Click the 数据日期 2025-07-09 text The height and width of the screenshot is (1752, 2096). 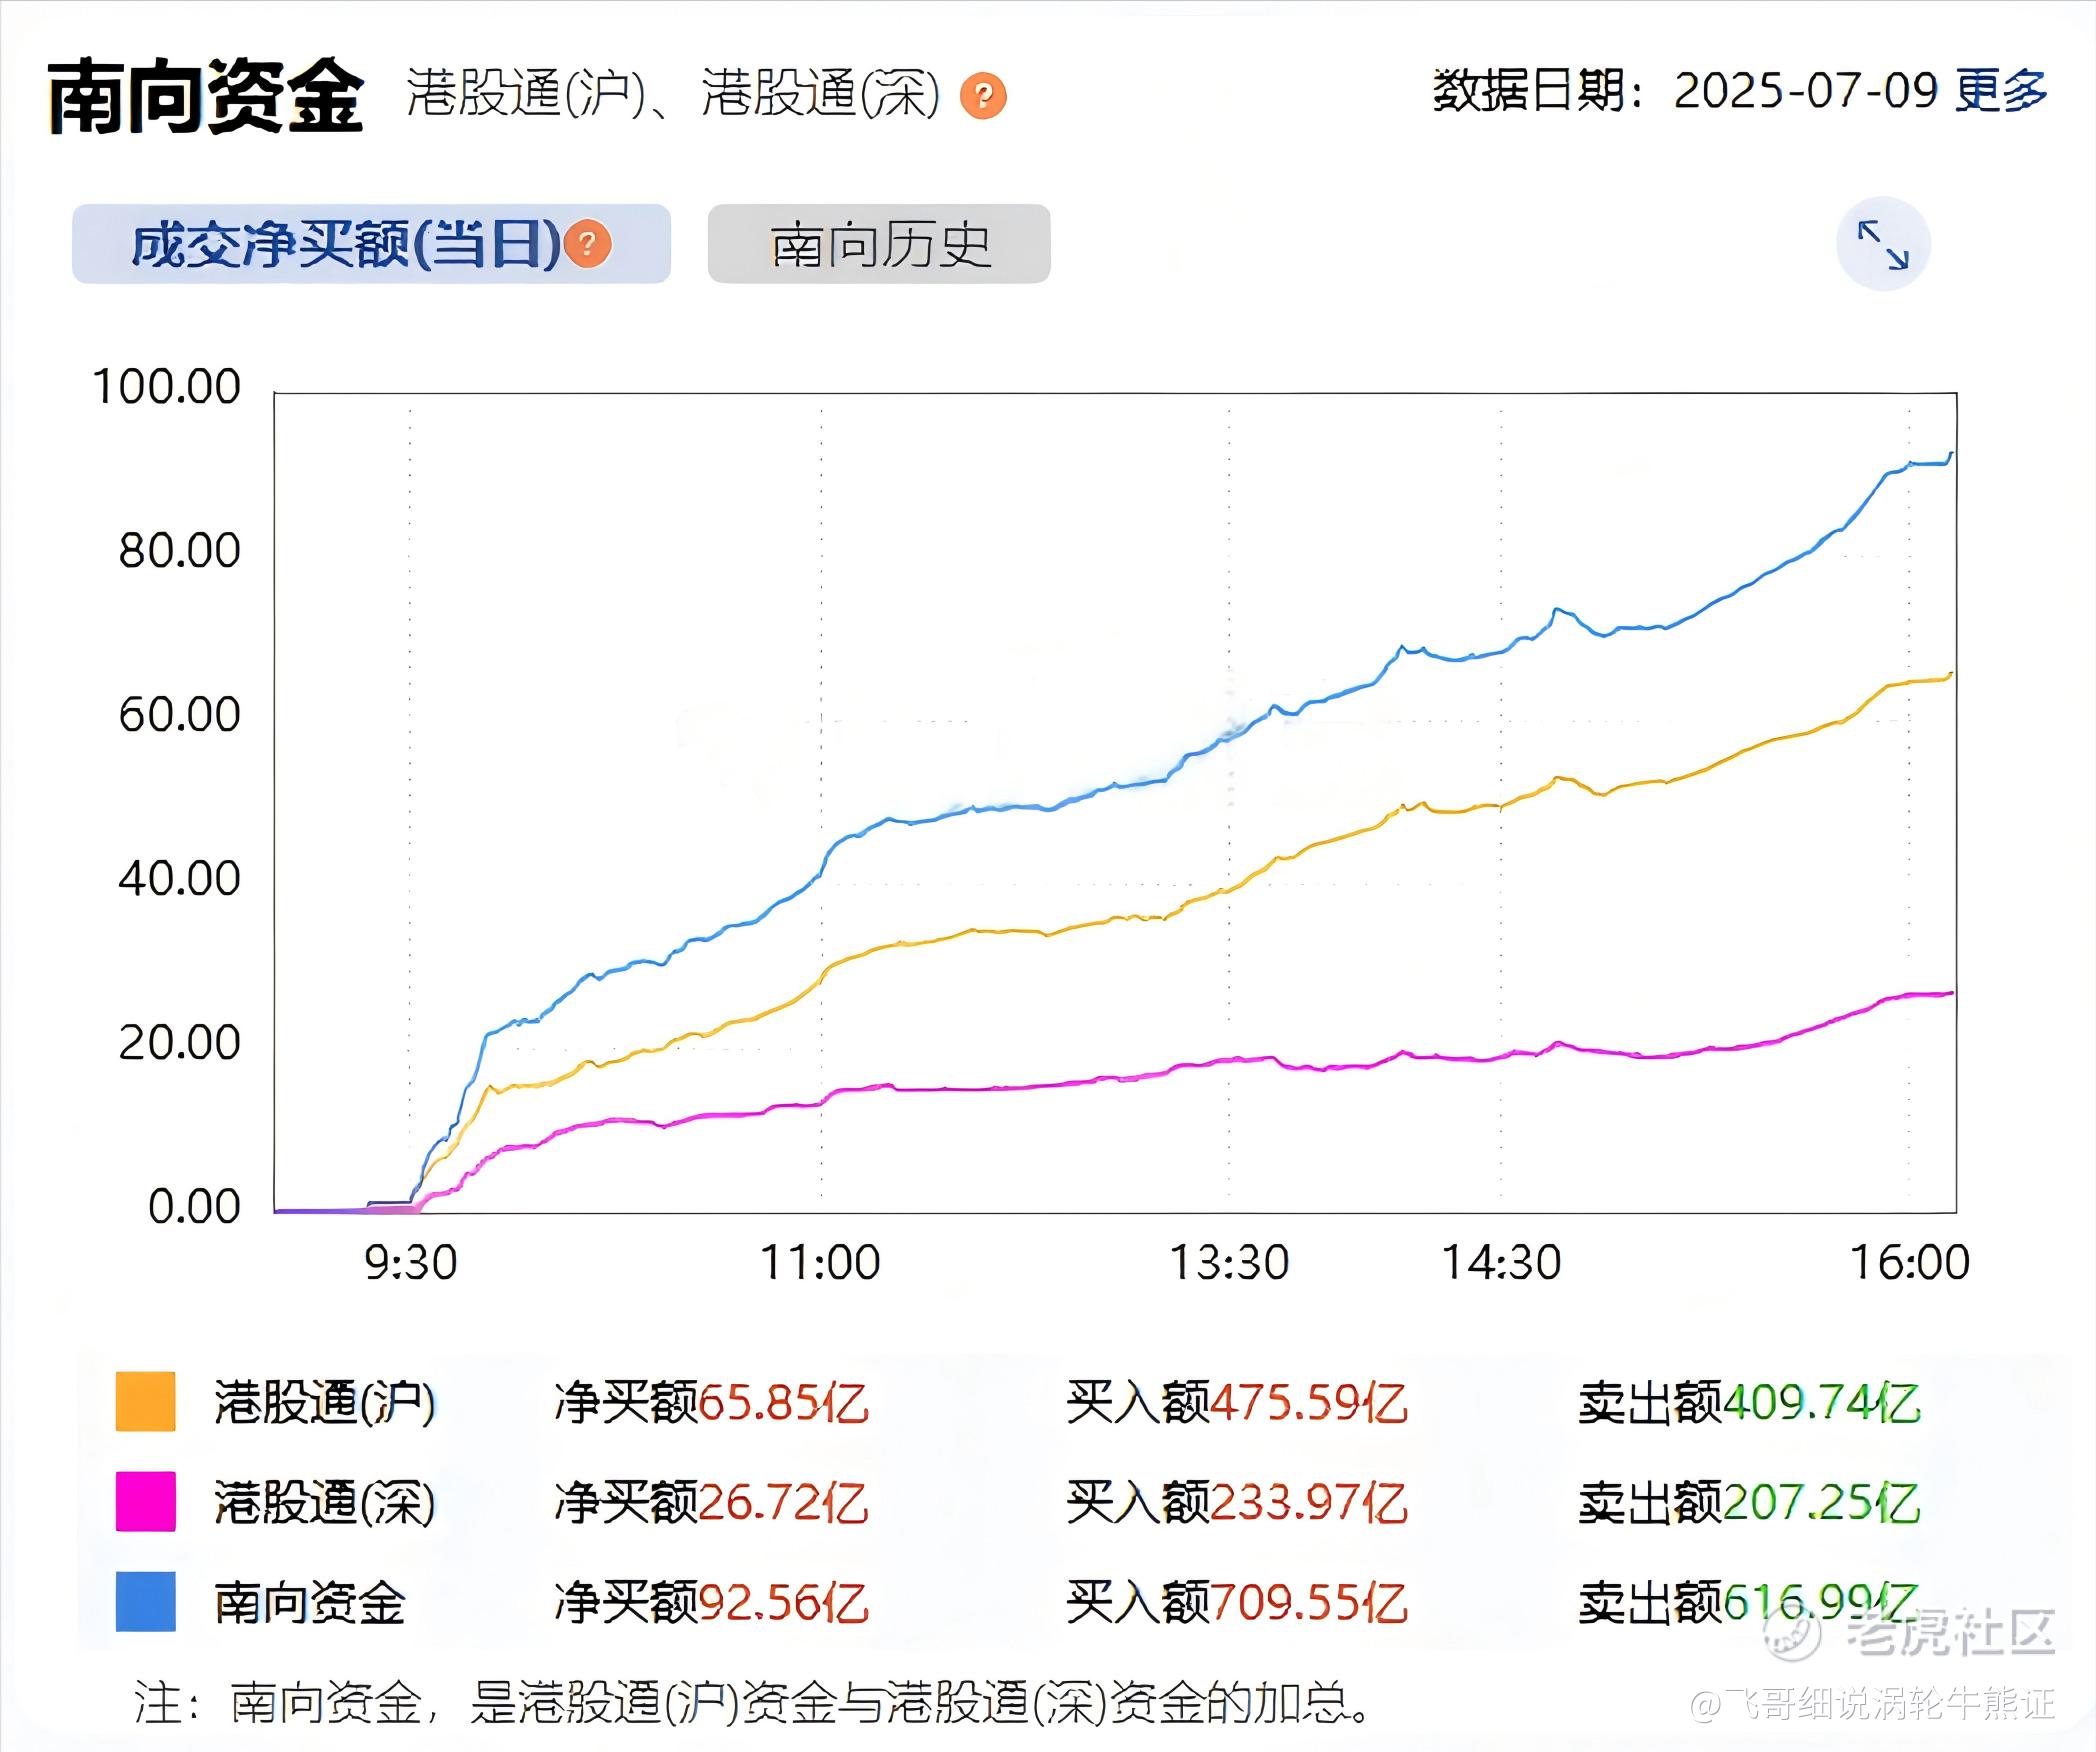[1686, 91]
